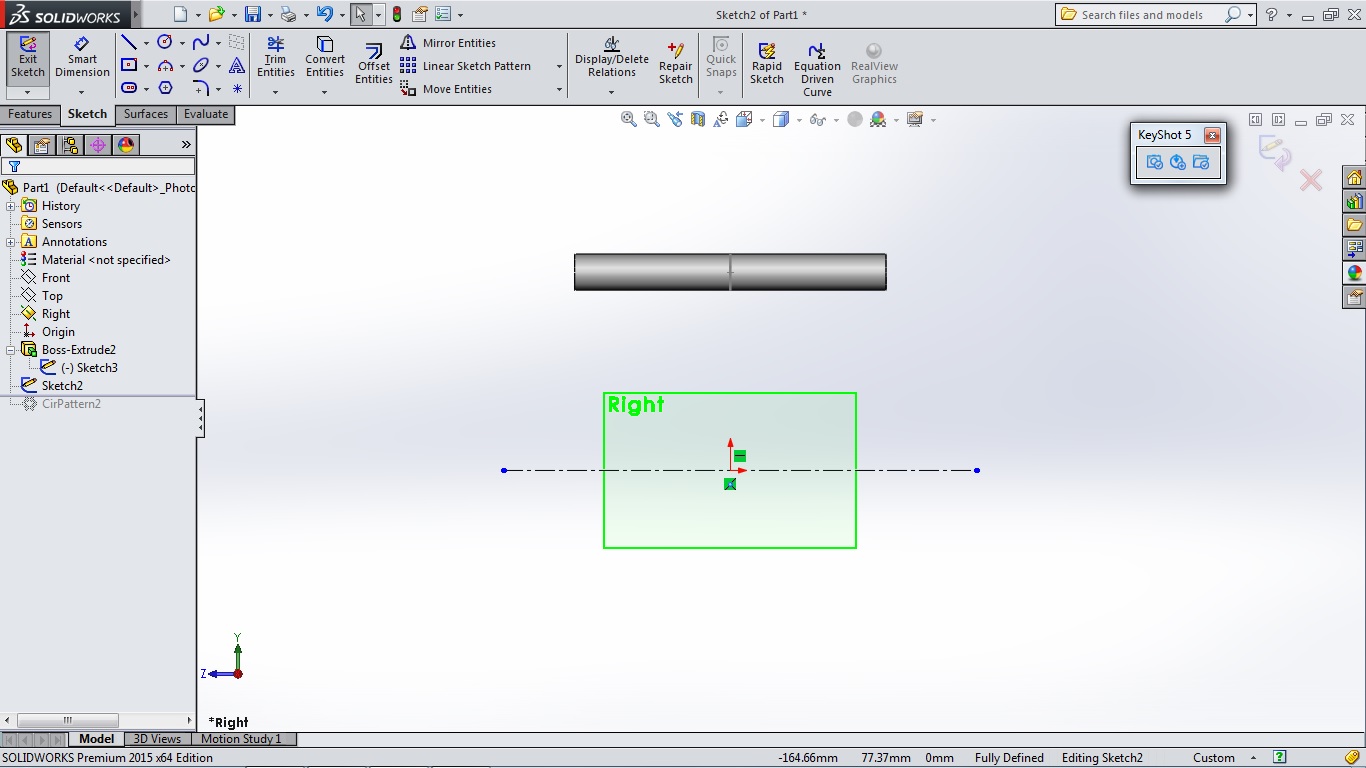The image size is (1366, 768).
Task: Switch to the Motion Study 1 tab
Action: [241, 739]
